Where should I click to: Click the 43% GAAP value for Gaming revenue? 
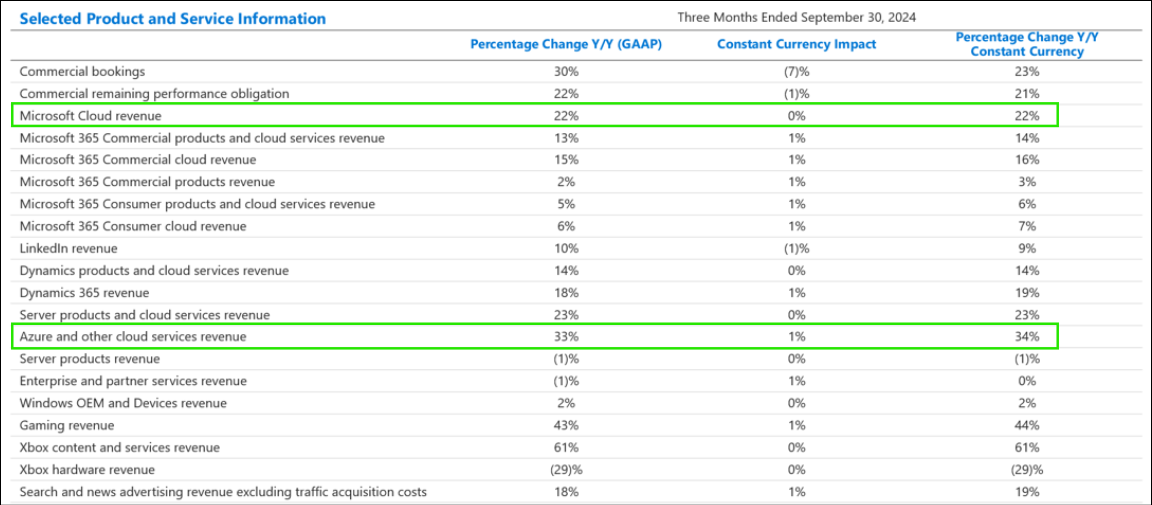click(566, 425)
